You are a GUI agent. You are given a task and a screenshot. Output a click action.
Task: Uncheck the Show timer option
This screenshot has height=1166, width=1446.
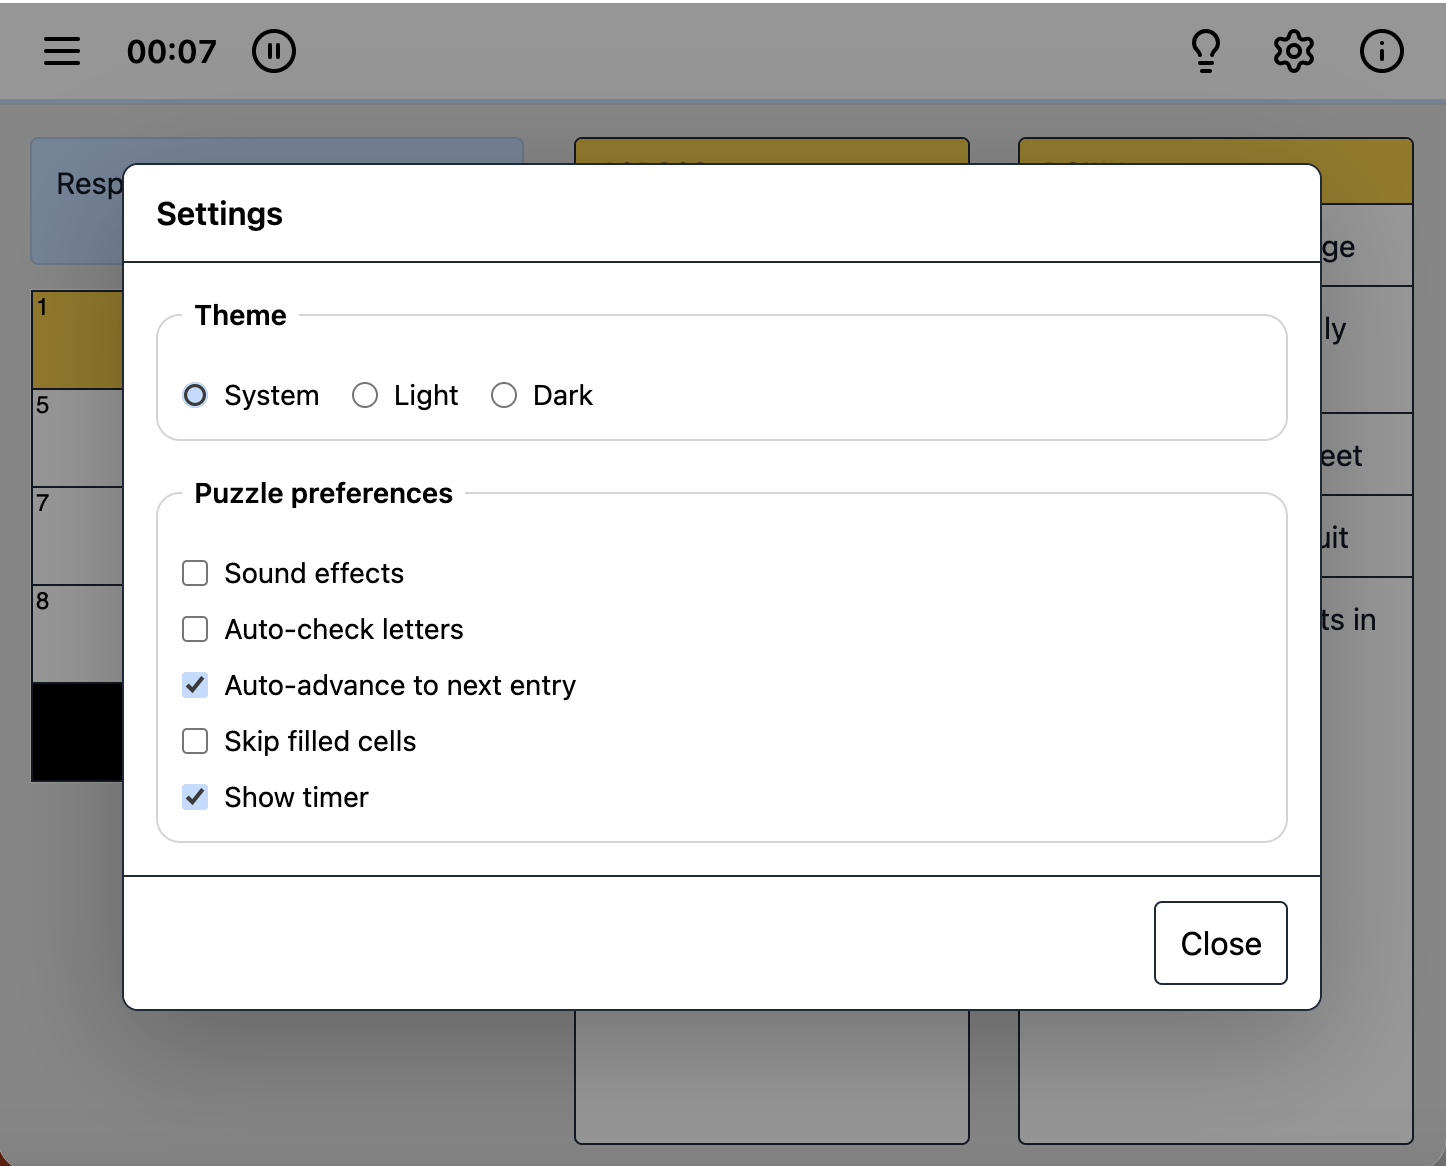195,797
